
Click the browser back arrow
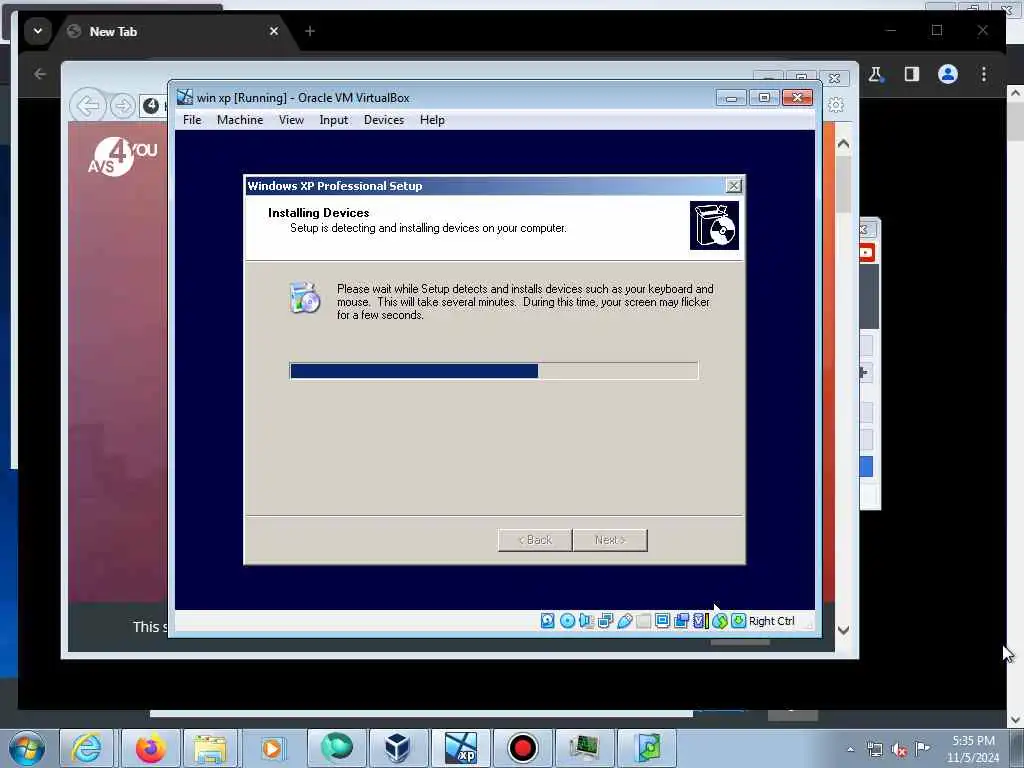40,74
